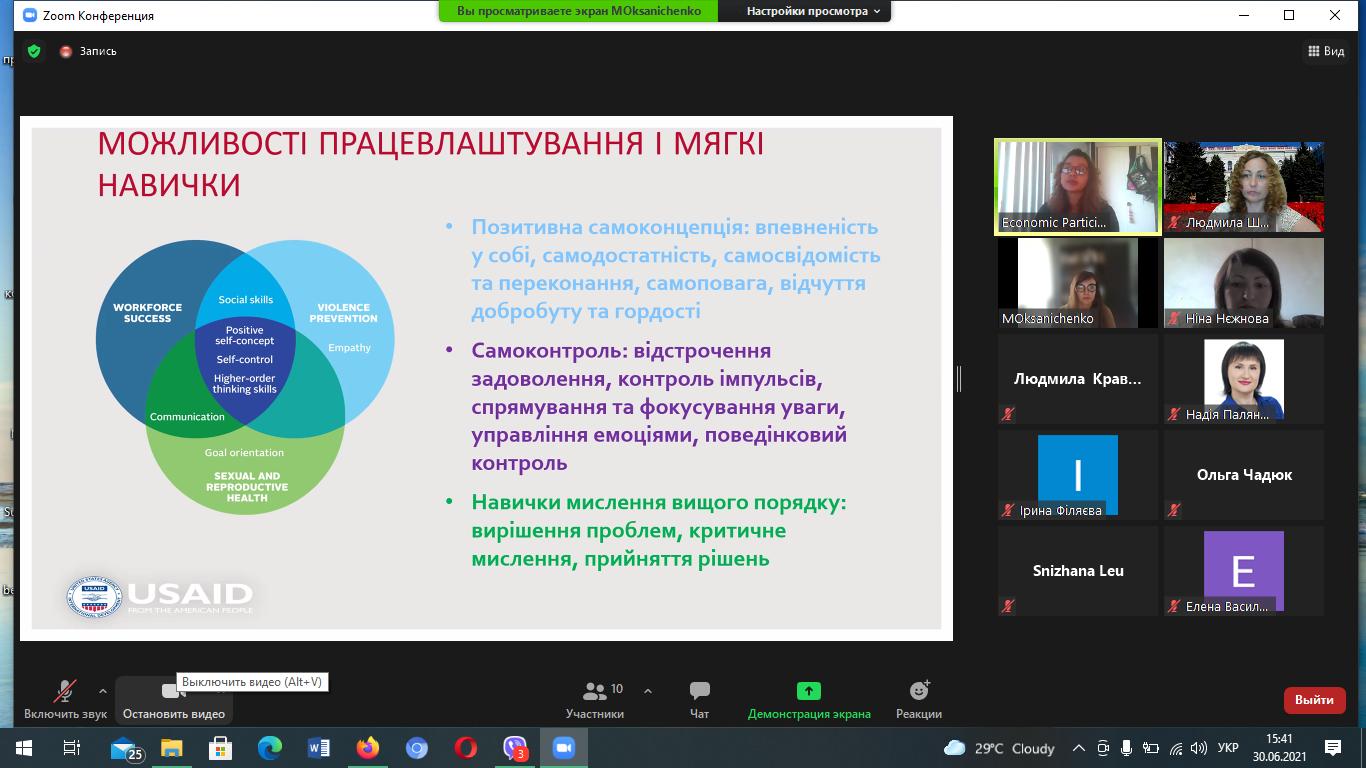Click the Ukrainian keyboard layout УКР indicator
The image size is (1366, 768).
click(1227, 750)
